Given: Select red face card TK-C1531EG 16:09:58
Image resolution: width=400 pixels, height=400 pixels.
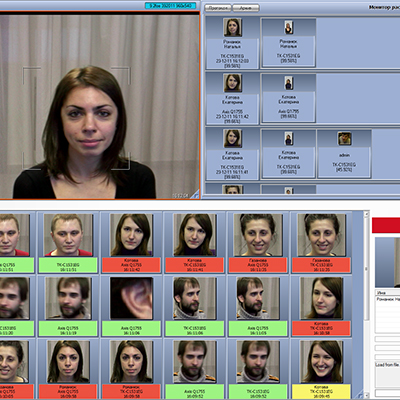Looking at the screenshot, I should (131, 369).
